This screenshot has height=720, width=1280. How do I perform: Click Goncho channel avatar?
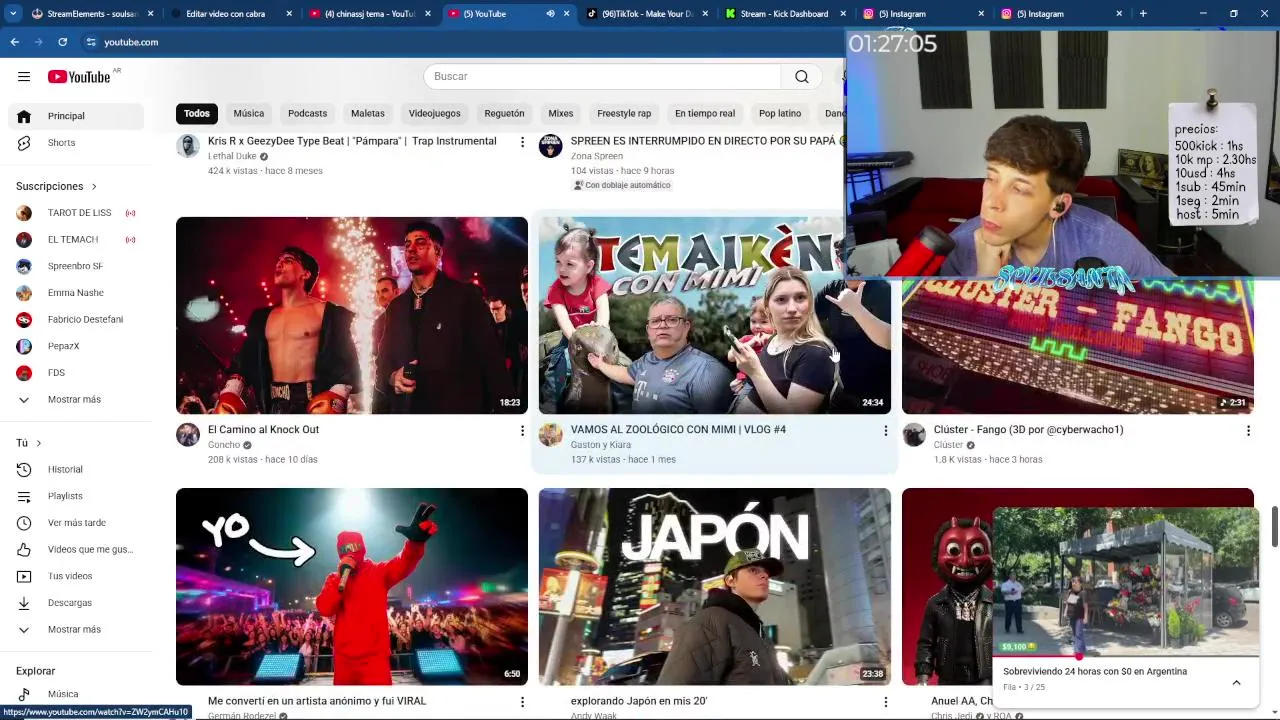point(188,434)
